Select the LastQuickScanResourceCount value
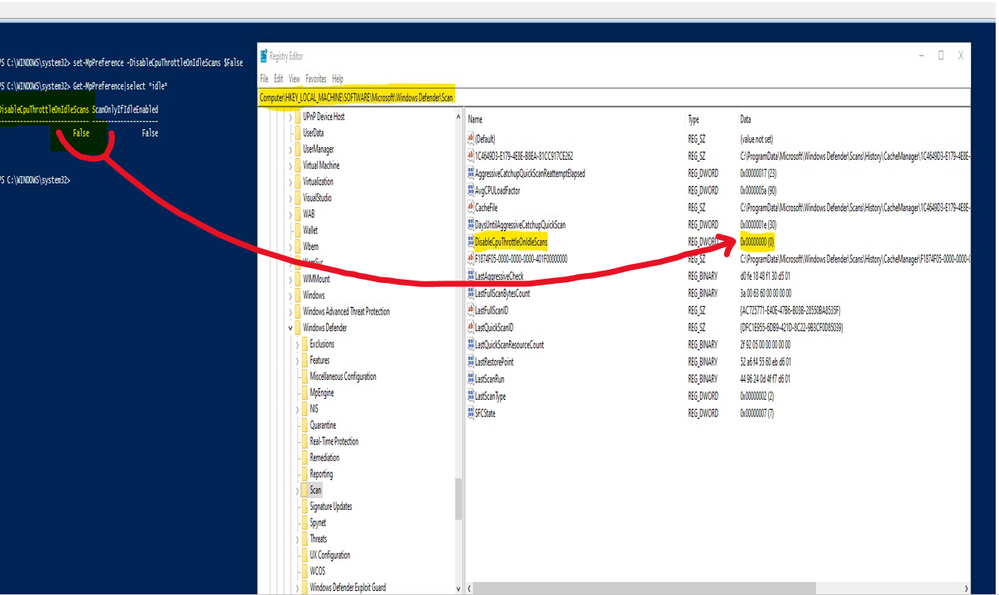The width and height of the screenshot is (999, 595). (509, 345)
